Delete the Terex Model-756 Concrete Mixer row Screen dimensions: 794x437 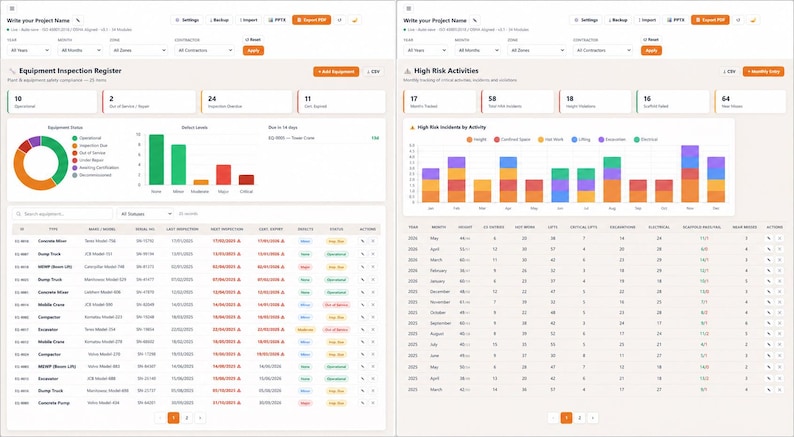(373, 242)
